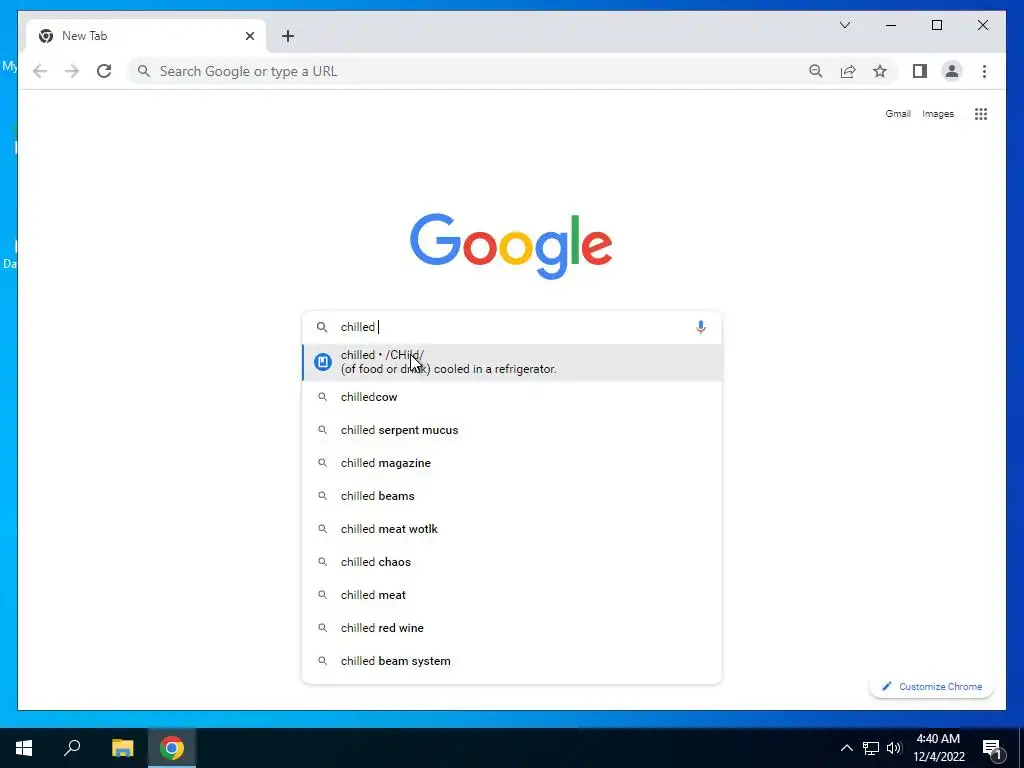
Task: Select the chilled chaos suggestion
Action: pos(511,562)
